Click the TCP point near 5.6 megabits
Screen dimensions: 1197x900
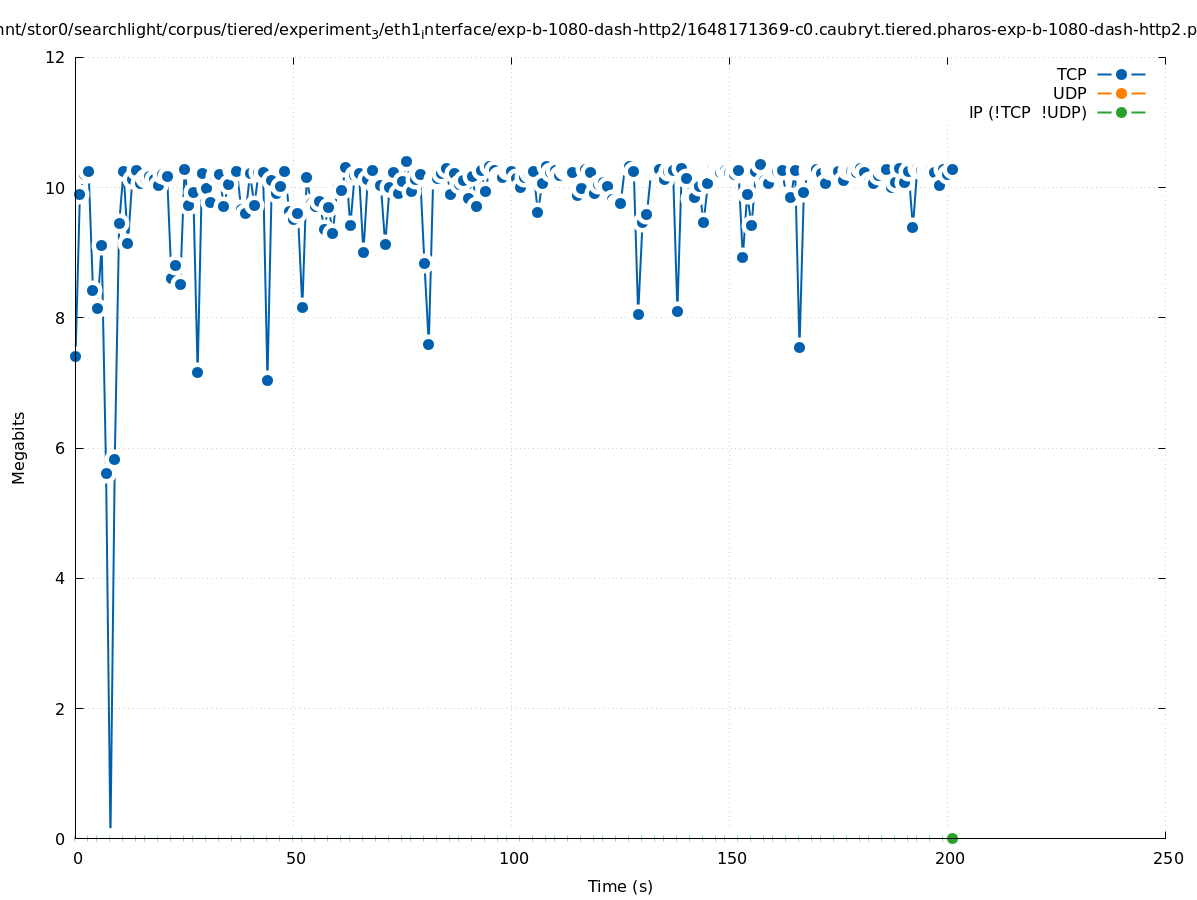click(x=106, y=473)
